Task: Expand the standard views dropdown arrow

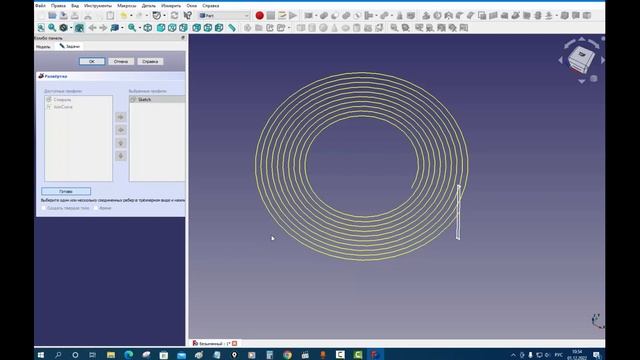Action: tap(122, 28)
